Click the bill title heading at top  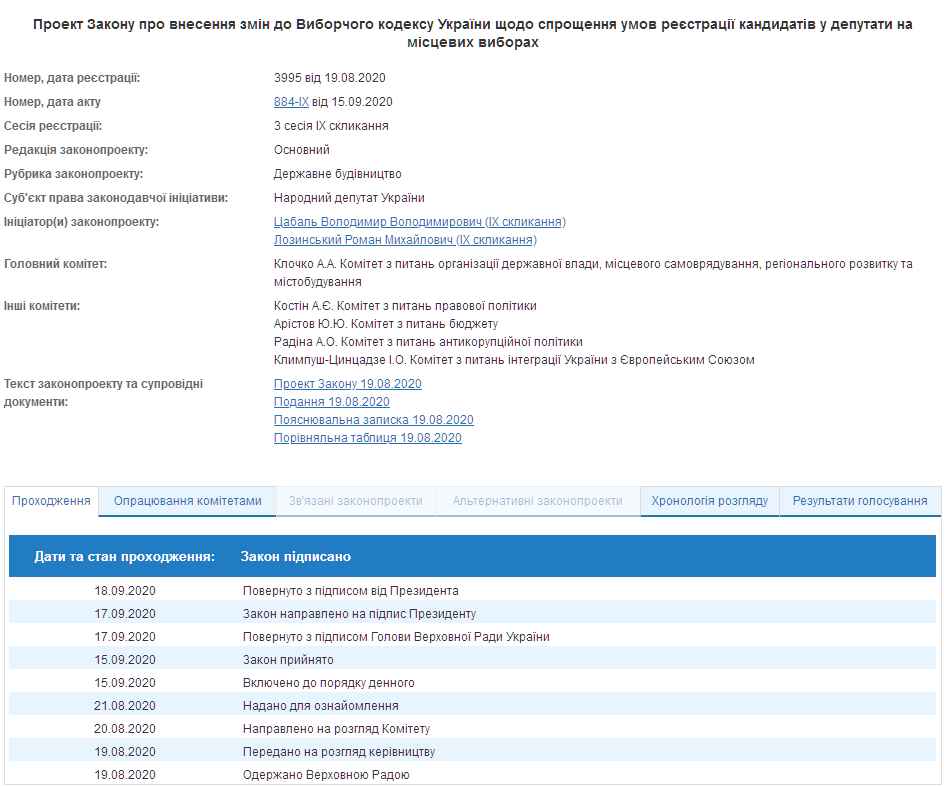(473, 33)
